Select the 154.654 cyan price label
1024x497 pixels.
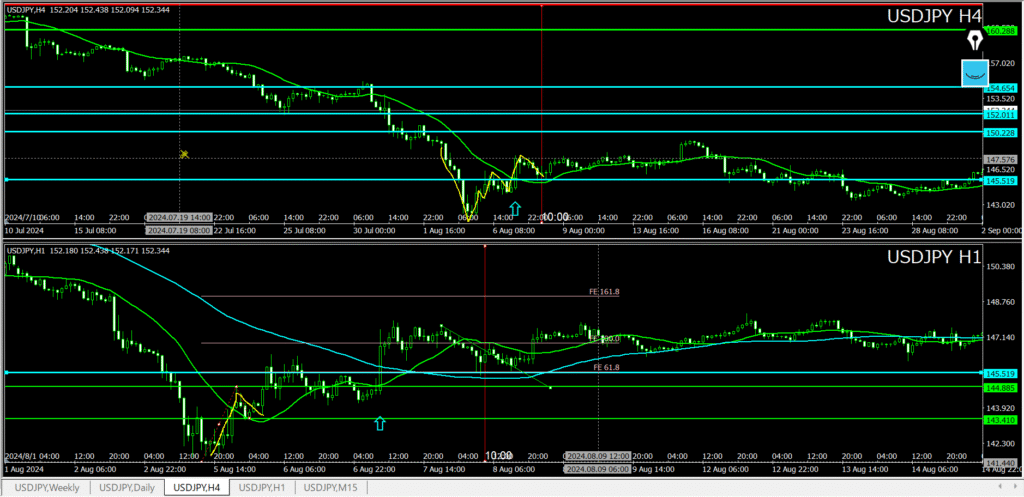pos(1001,88)
